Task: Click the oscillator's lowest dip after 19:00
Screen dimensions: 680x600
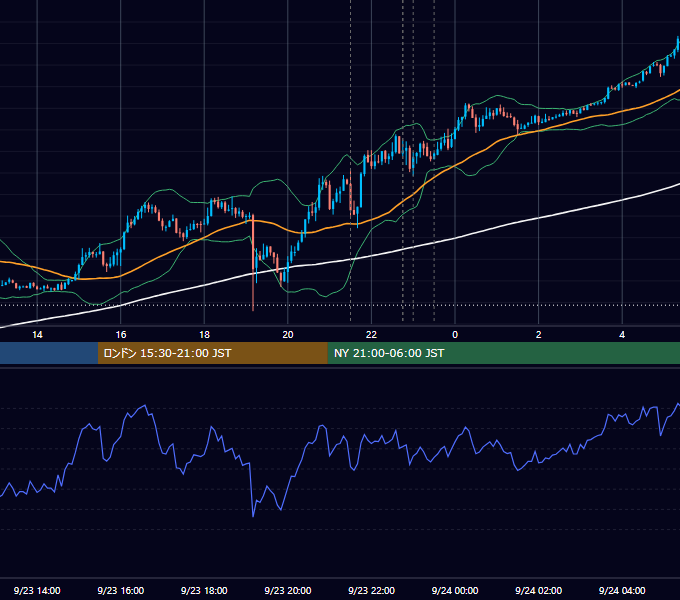Action: [x=253, y=515]
